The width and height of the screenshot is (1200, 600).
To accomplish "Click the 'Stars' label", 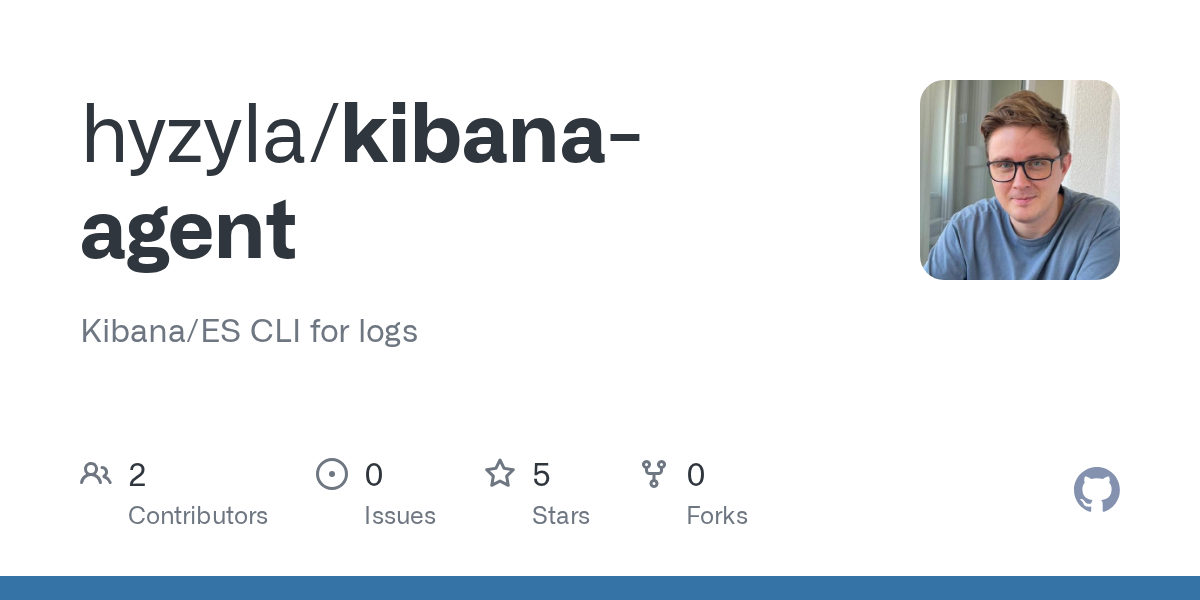I will pyautogui.click(x=561, y=516).
